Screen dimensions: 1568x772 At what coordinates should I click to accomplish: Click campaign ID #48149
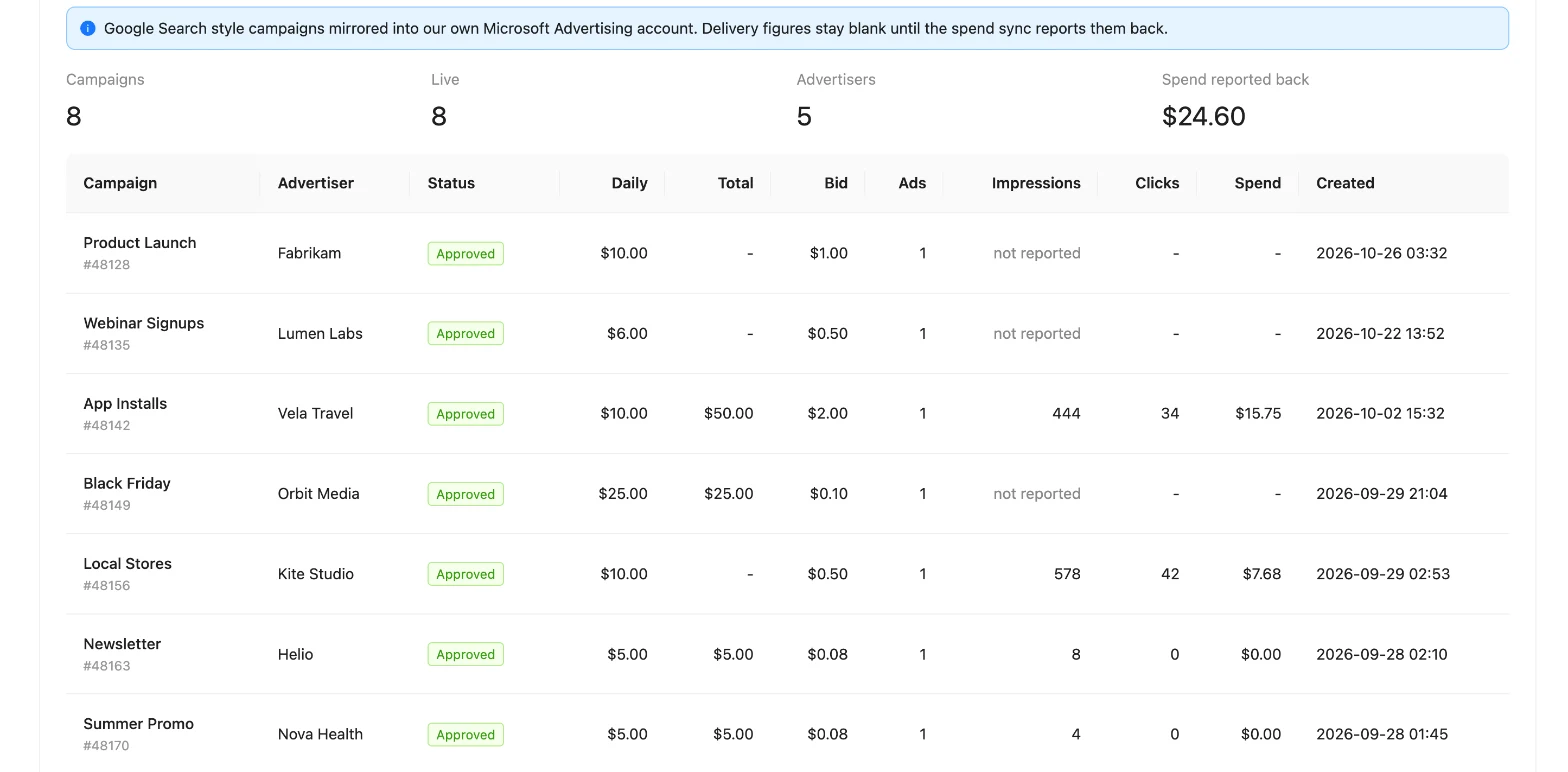(x=107, y=505)
